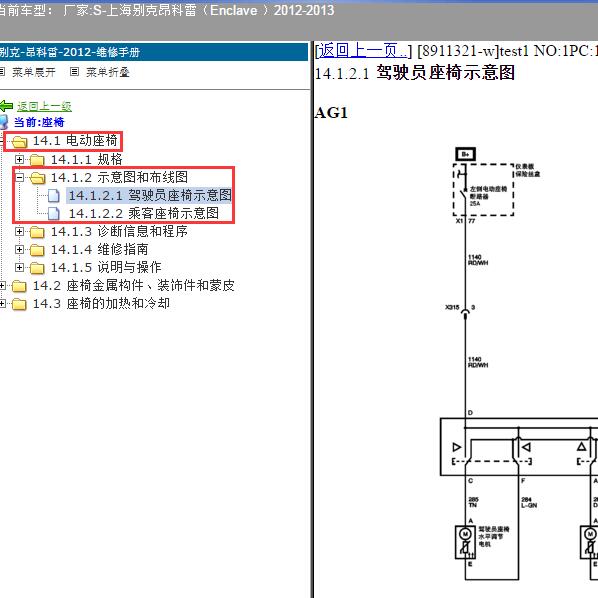This screenshot has height=598, width=598.
Task: Collapse the 14.1.2 示意图和布线图 node
Action: (19, 177)
